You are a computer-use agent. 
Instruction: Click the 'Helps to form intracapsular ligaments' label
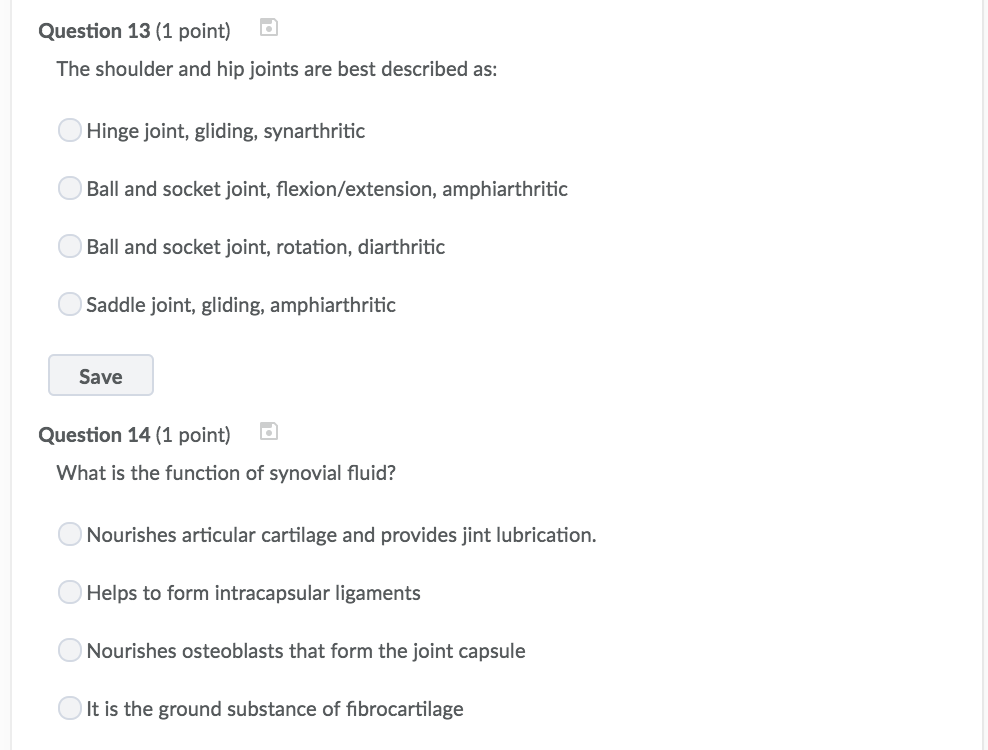(x=253, y=593)
